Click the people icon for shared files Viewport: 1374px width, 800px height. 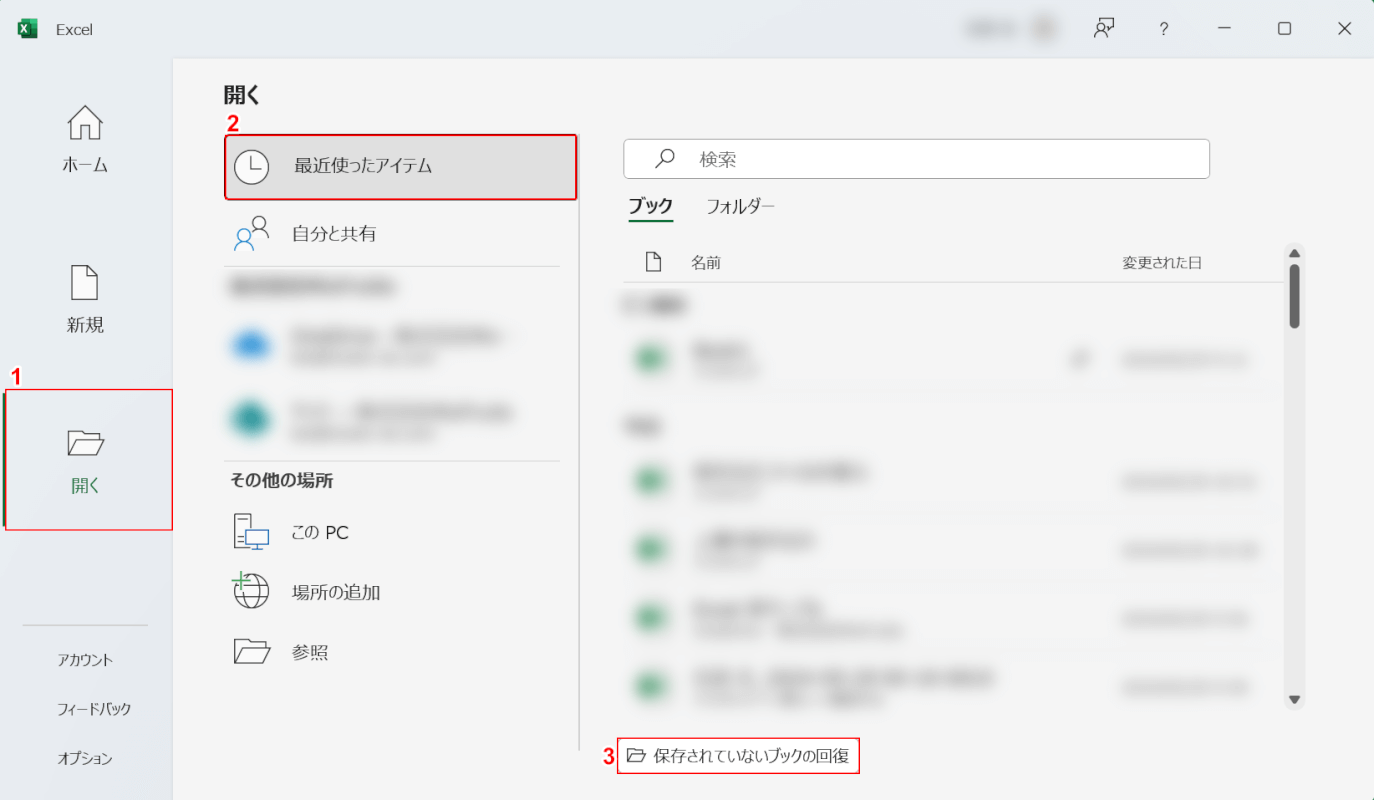[x=251, y=233]
